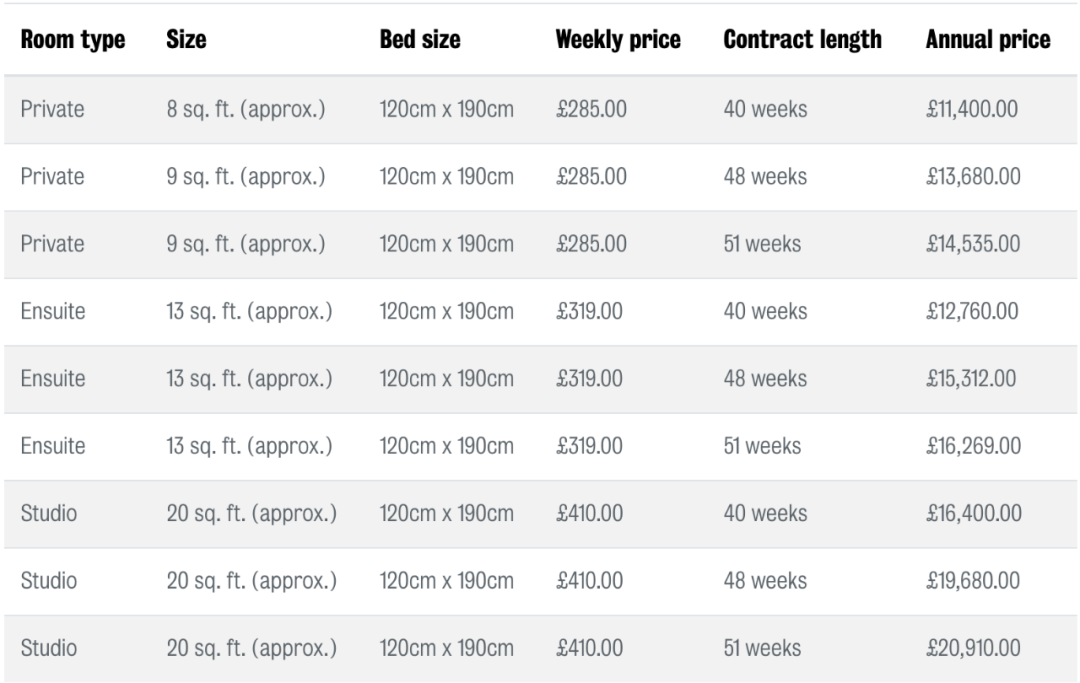
Task: Click the 51 weeks cell in the £20,910.00 row
Action: (x=762, y=648)
